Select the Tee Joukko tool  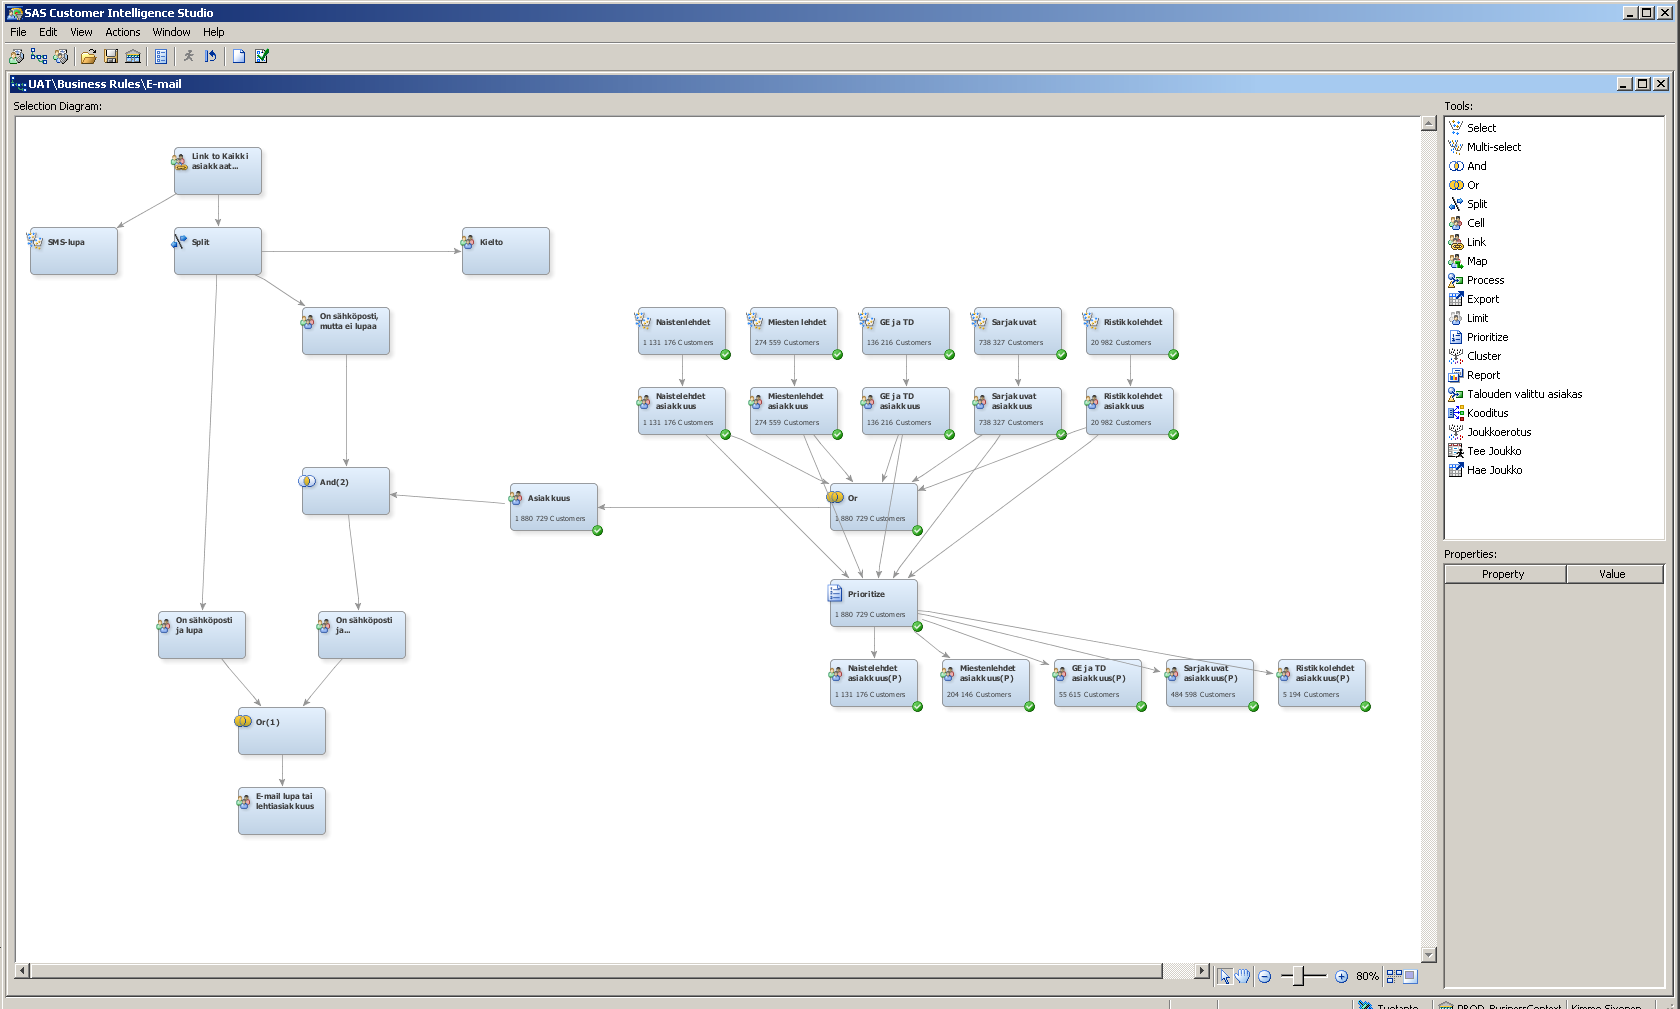pos(1493,451)
